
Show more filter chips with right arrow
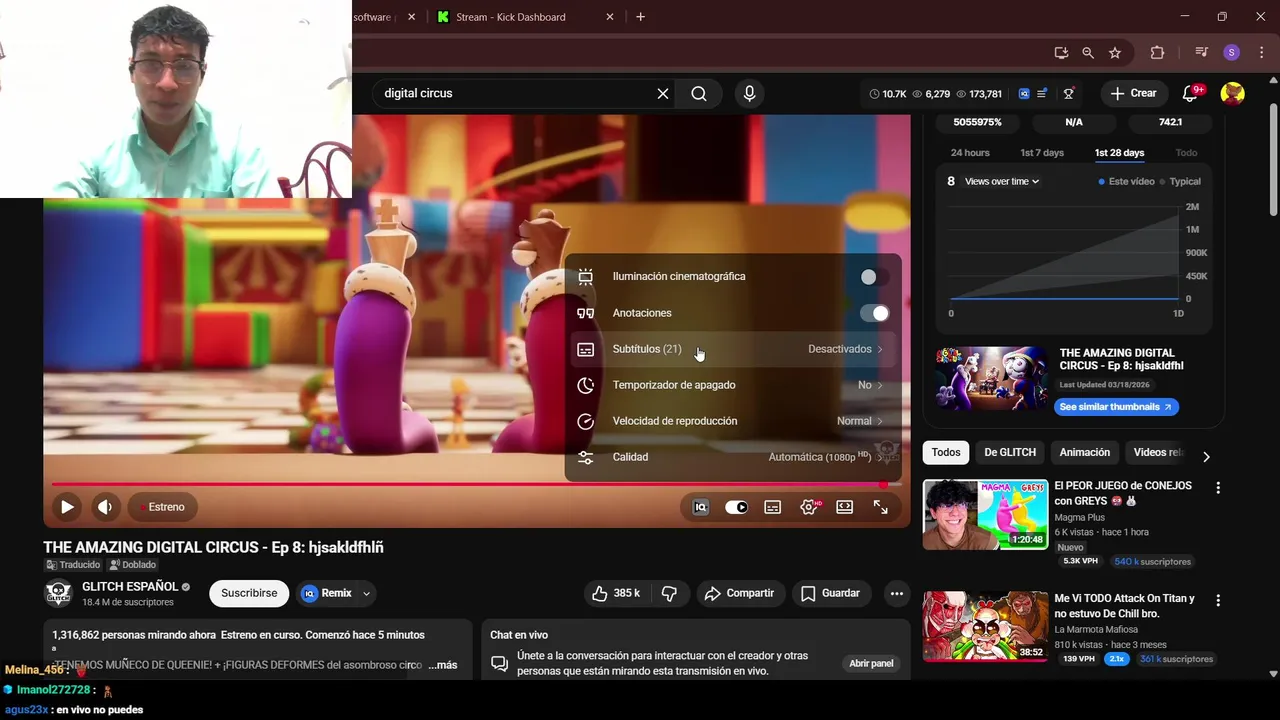point(1206,457)
